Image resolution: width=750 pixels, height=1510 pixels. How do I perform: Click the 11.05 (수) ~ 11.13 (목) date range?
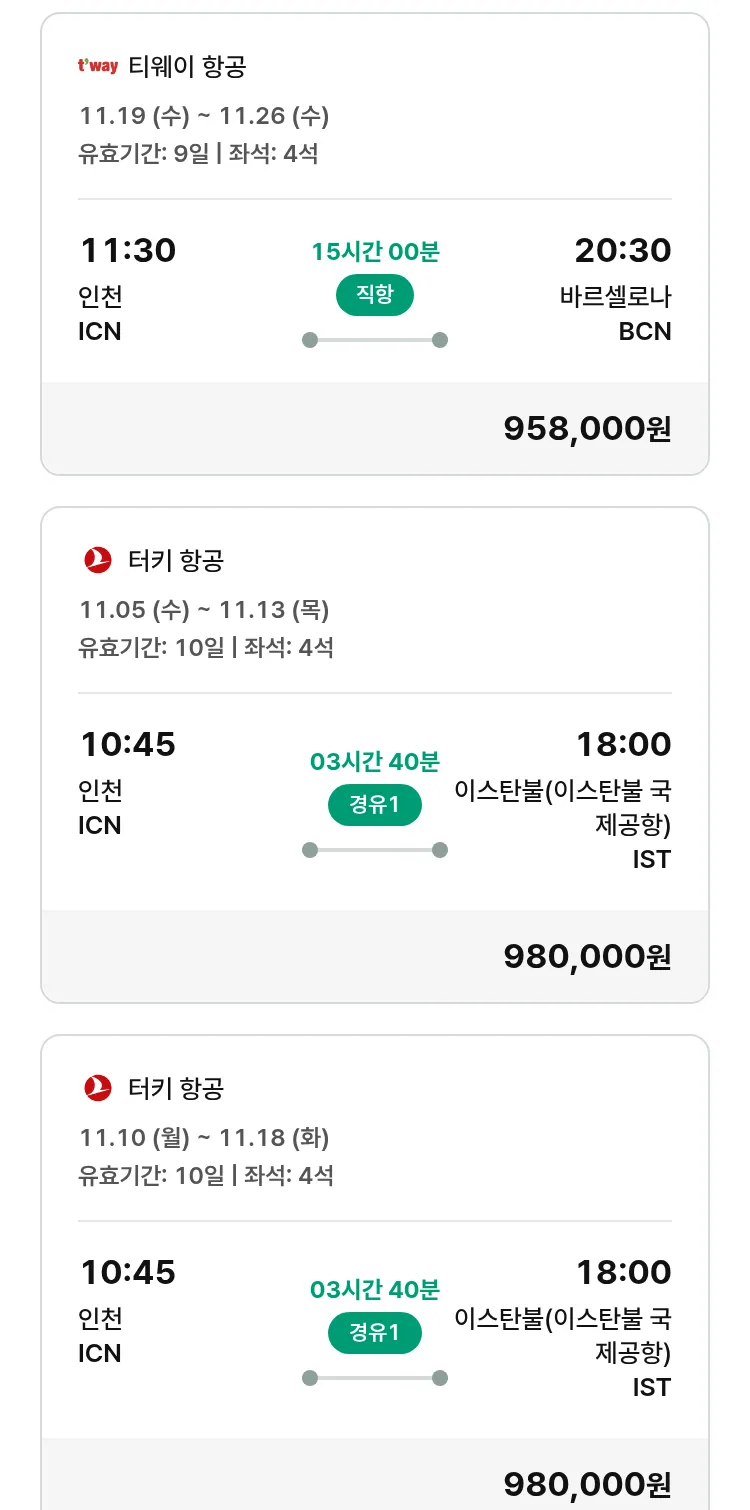point(204,609)
